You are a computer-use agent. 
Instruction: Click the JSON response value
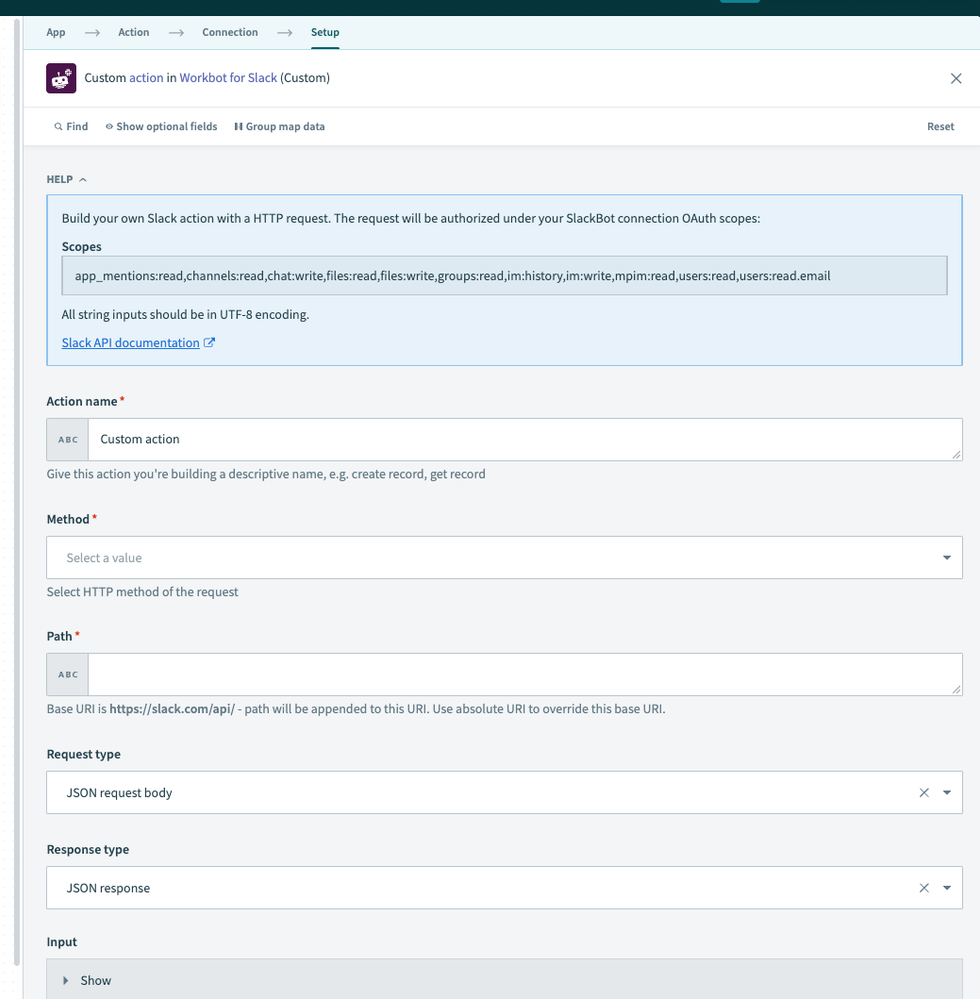pyautogui.click(x=108, y=888)
